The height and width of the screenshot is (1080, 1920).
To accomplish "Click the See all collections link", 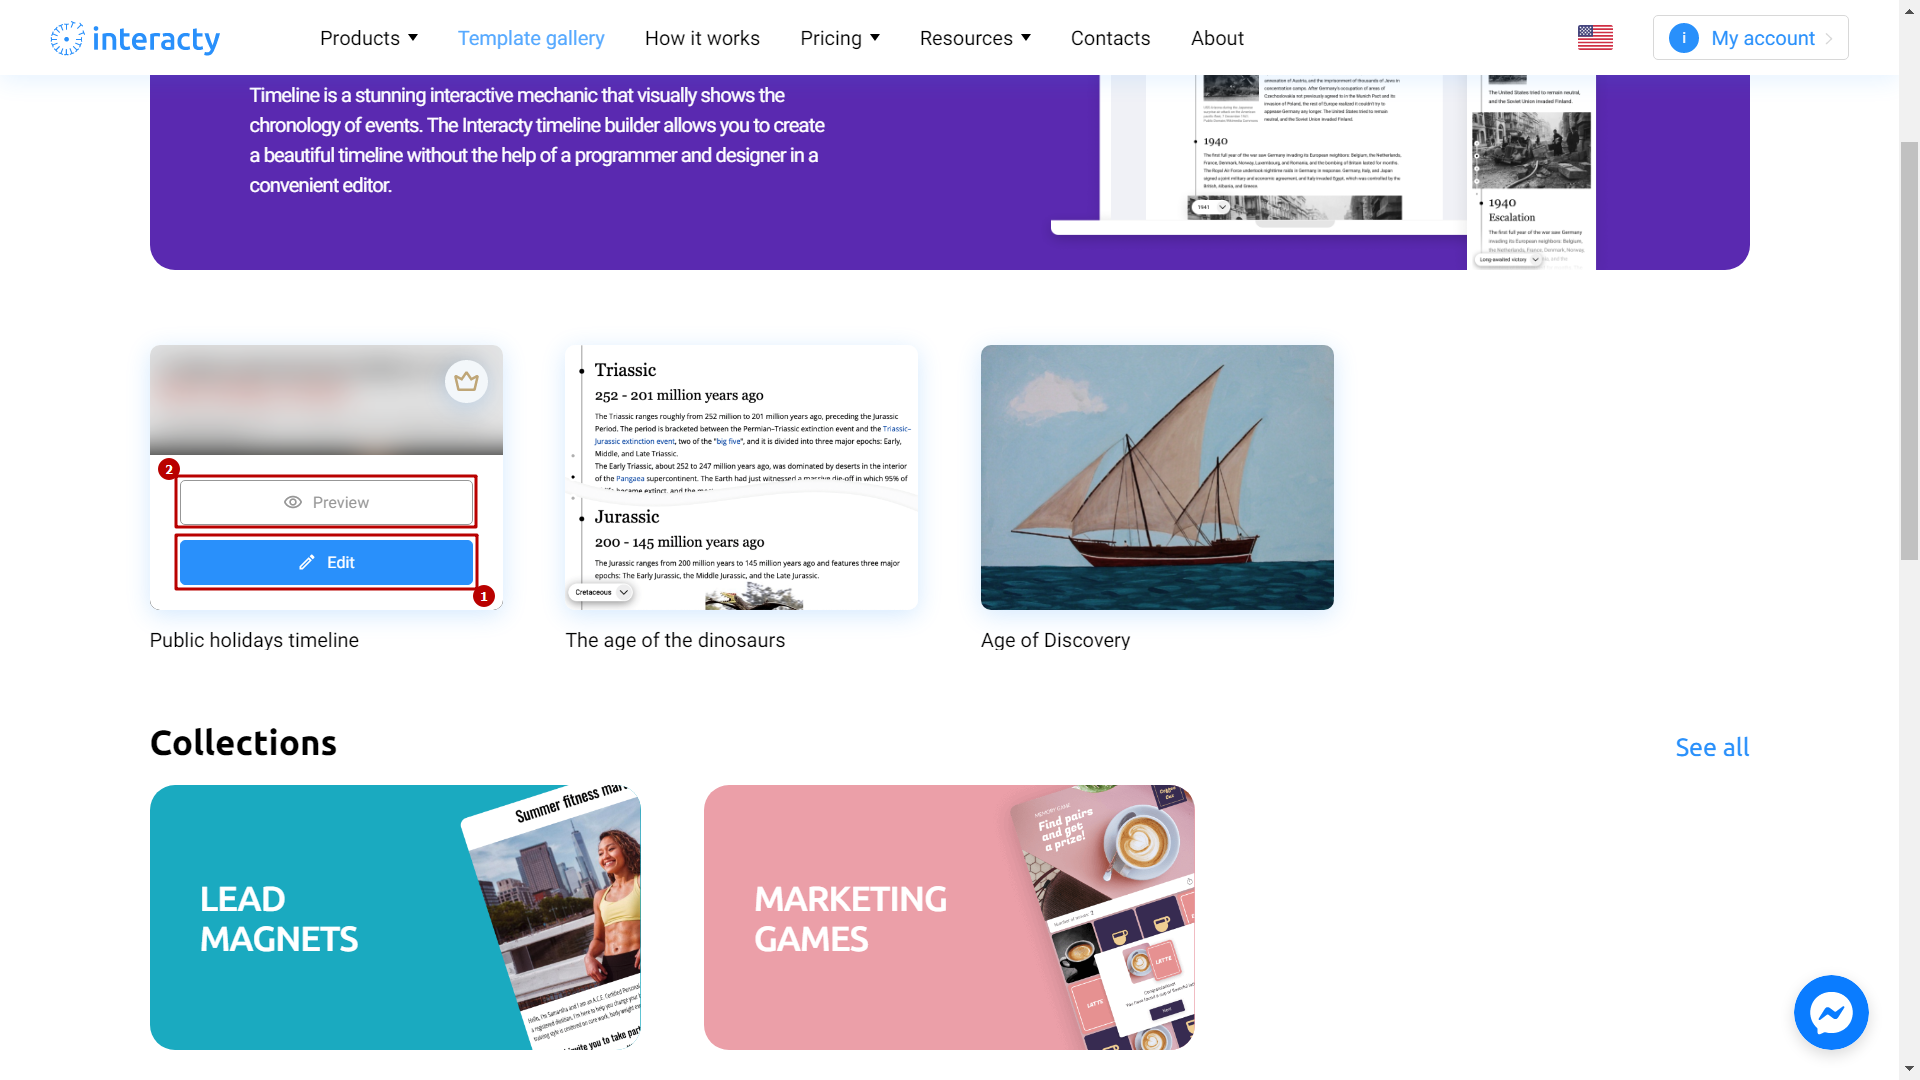I will [x=1712, y=748].
